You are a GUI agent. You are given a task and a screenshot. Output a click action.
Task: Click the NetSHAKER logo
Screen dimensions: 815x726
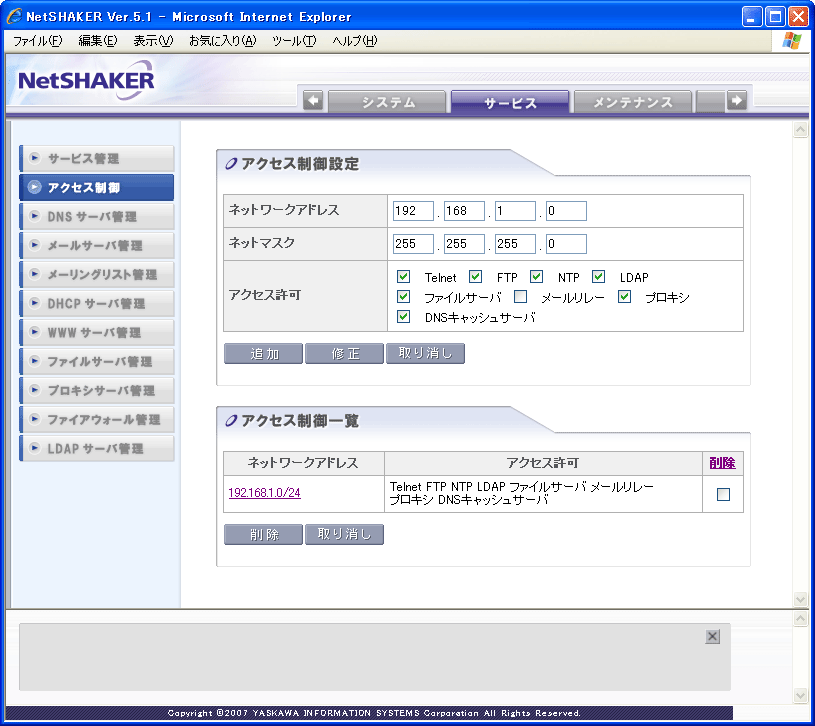(x=86, y=81)
